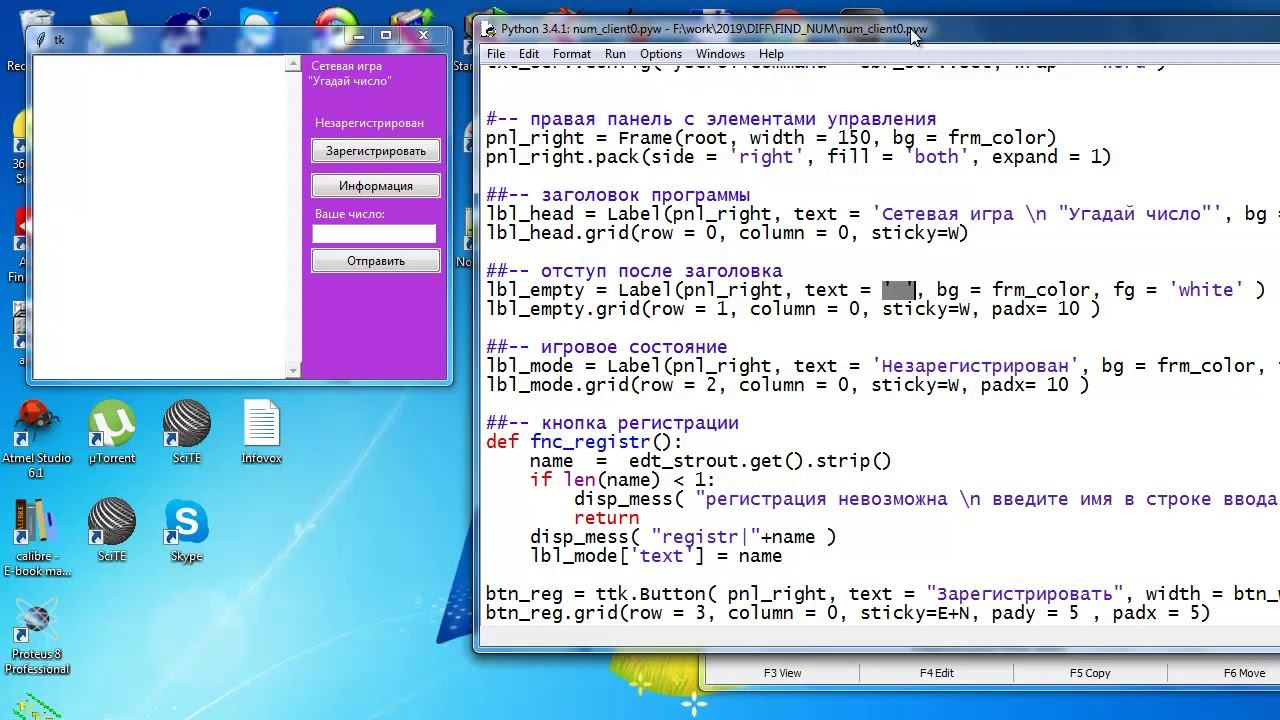The width and height of the screenshot is (1280, 720).
Task: Click scroll up arrow in tk text area
Action: [293, 64]
